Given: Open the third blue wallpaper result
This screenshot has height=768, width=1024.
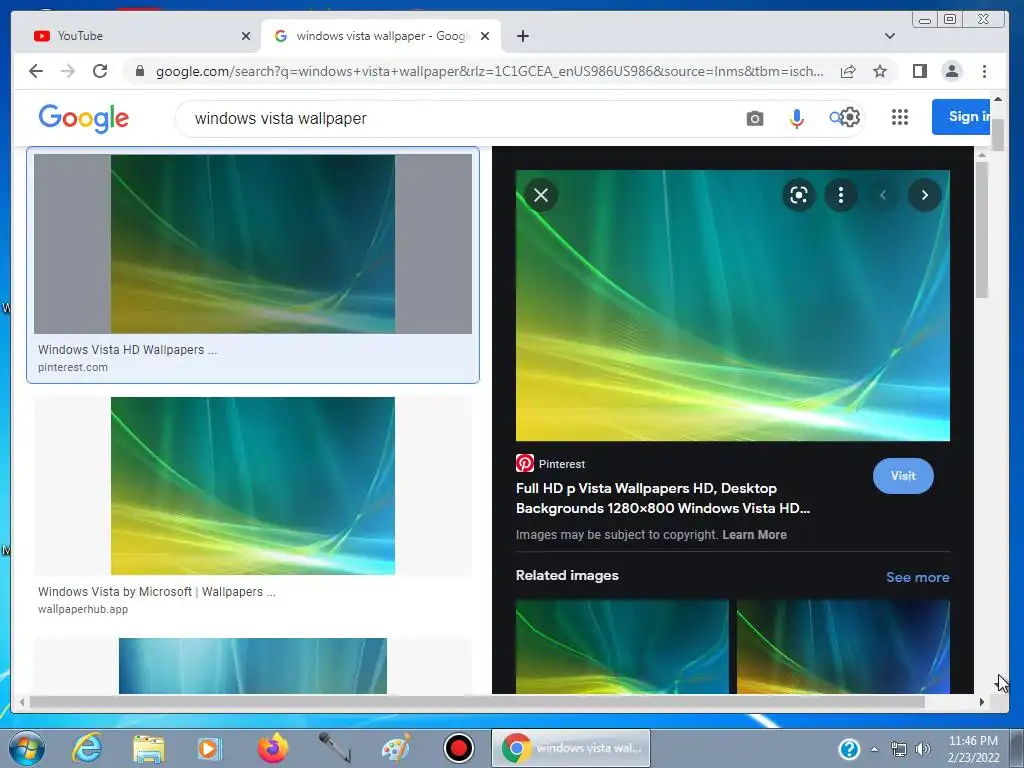Looking at the screenshot, I should coord(253,666).
